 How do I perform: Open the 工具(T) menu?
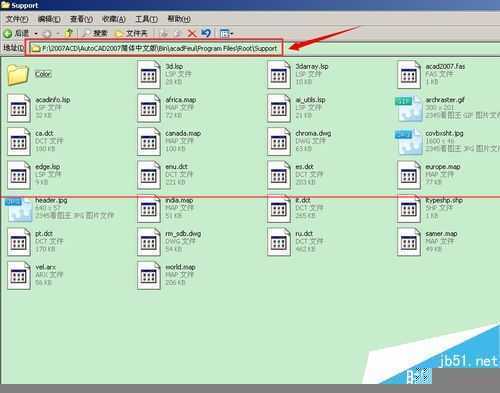(x=146, y=19)
